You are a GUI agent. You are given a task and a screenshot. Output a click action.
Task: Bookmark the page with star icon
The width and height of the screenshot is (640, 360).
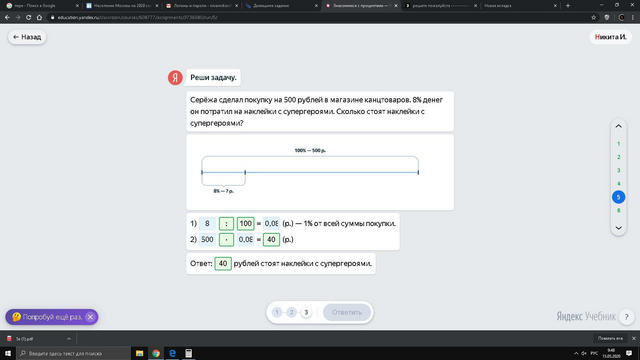tap(593, 18)
